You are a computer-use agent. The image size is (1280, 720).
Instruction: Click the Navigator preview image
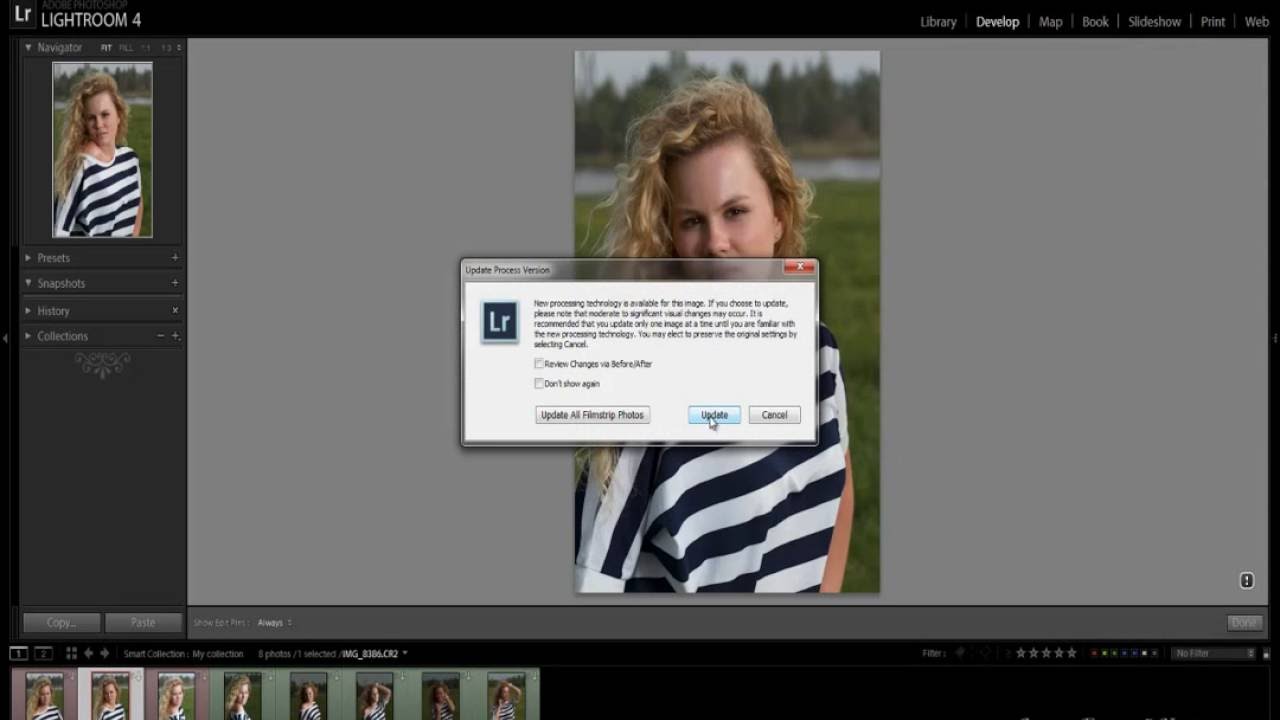click(102, 150)
